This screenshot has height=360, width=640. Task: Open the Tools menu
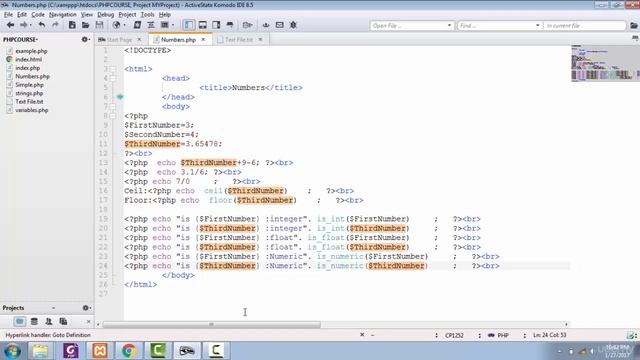coord(147,14)
